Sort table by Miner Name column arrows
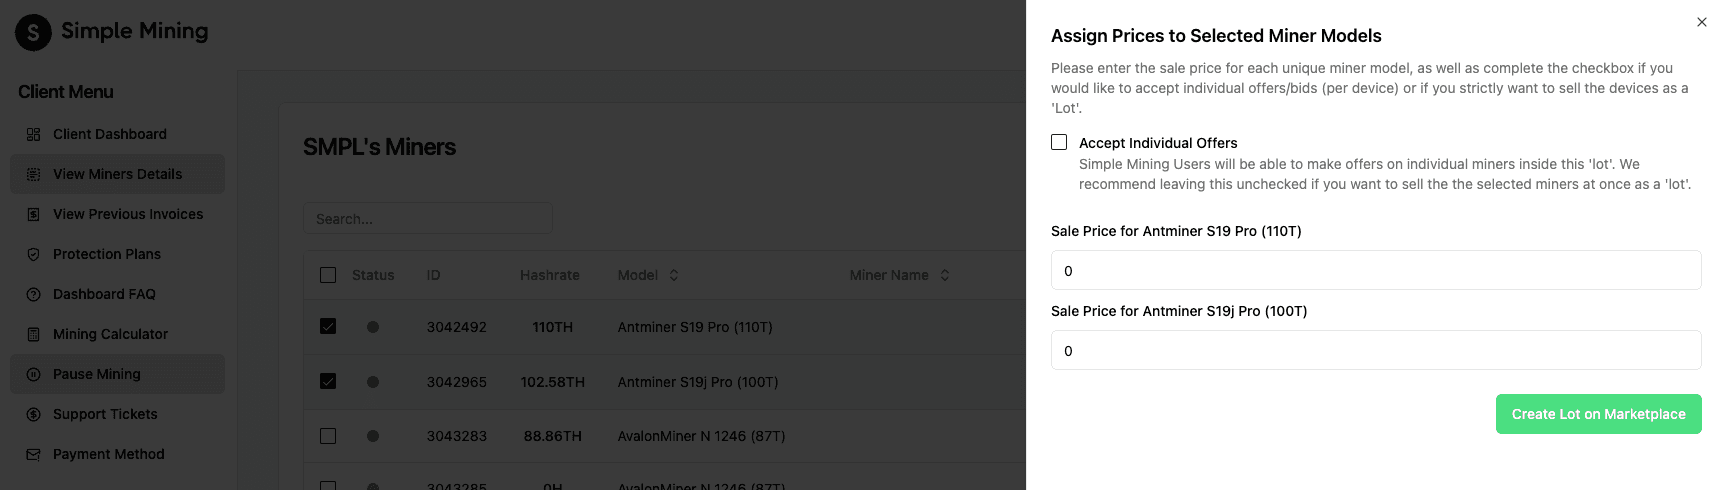1721x490 pixels. 945,275
